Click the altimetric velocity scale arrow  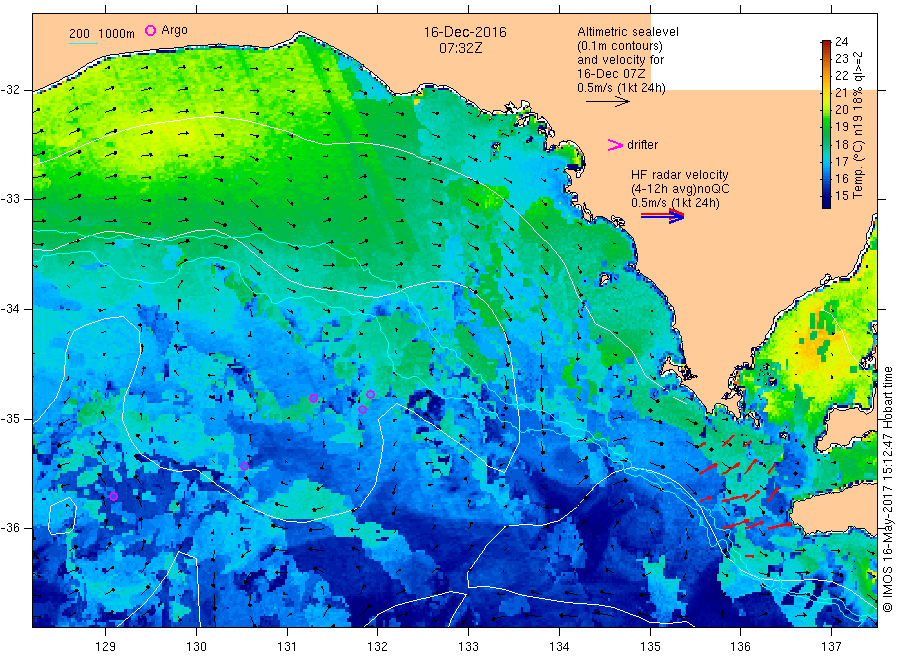coord(608,102)
